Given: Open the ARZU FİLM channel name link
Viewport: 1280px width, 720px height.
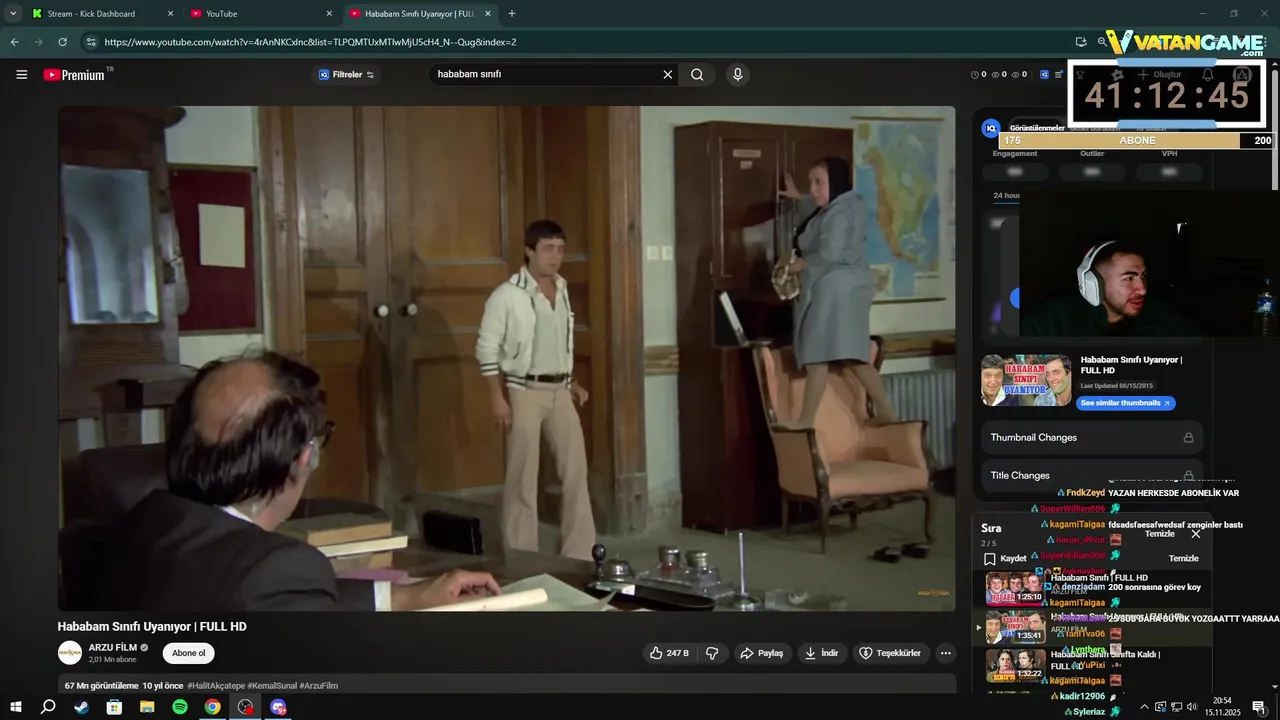Looking at the screenshot, I should click(113, 648).
